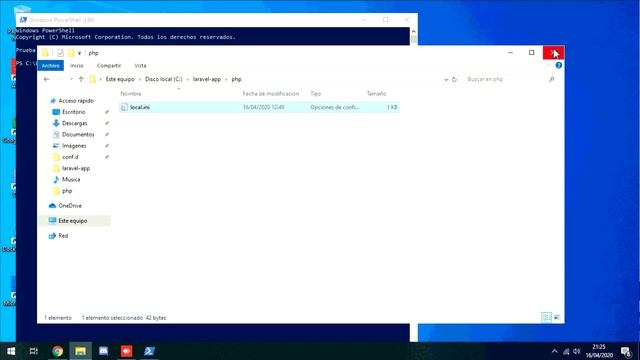
Task: Click 'Disco local (C:)' breadcrumb
Action: [164, 79]
